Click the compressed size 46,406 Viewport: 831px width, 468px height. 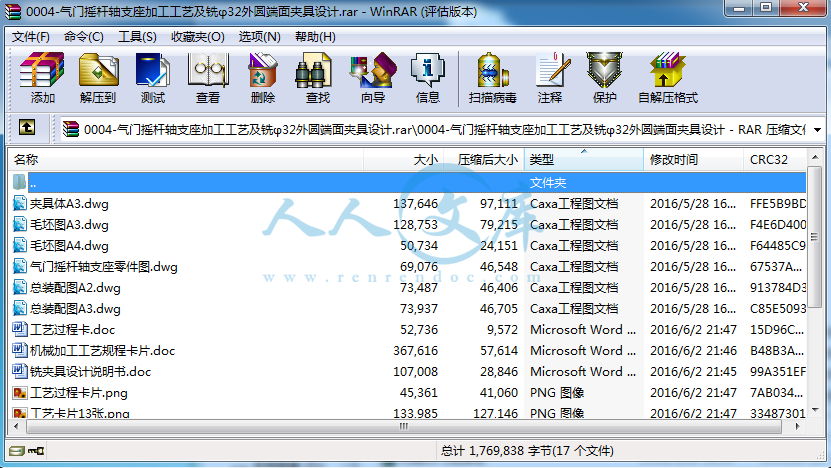pyautogui.click(x=499, y=288)
